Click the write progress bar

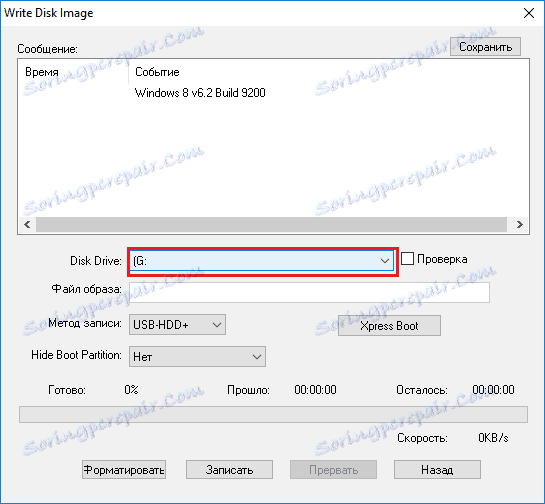point(273,414)
